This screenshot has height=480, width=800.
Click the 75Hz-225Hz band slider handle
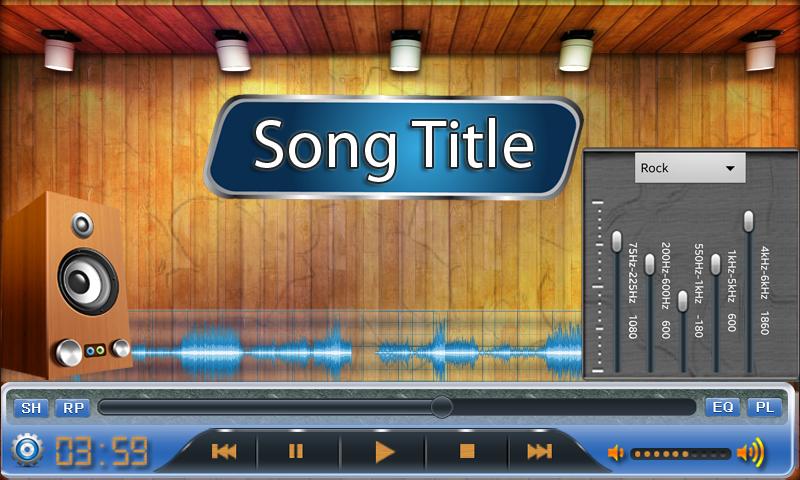(x=617, y=241)
